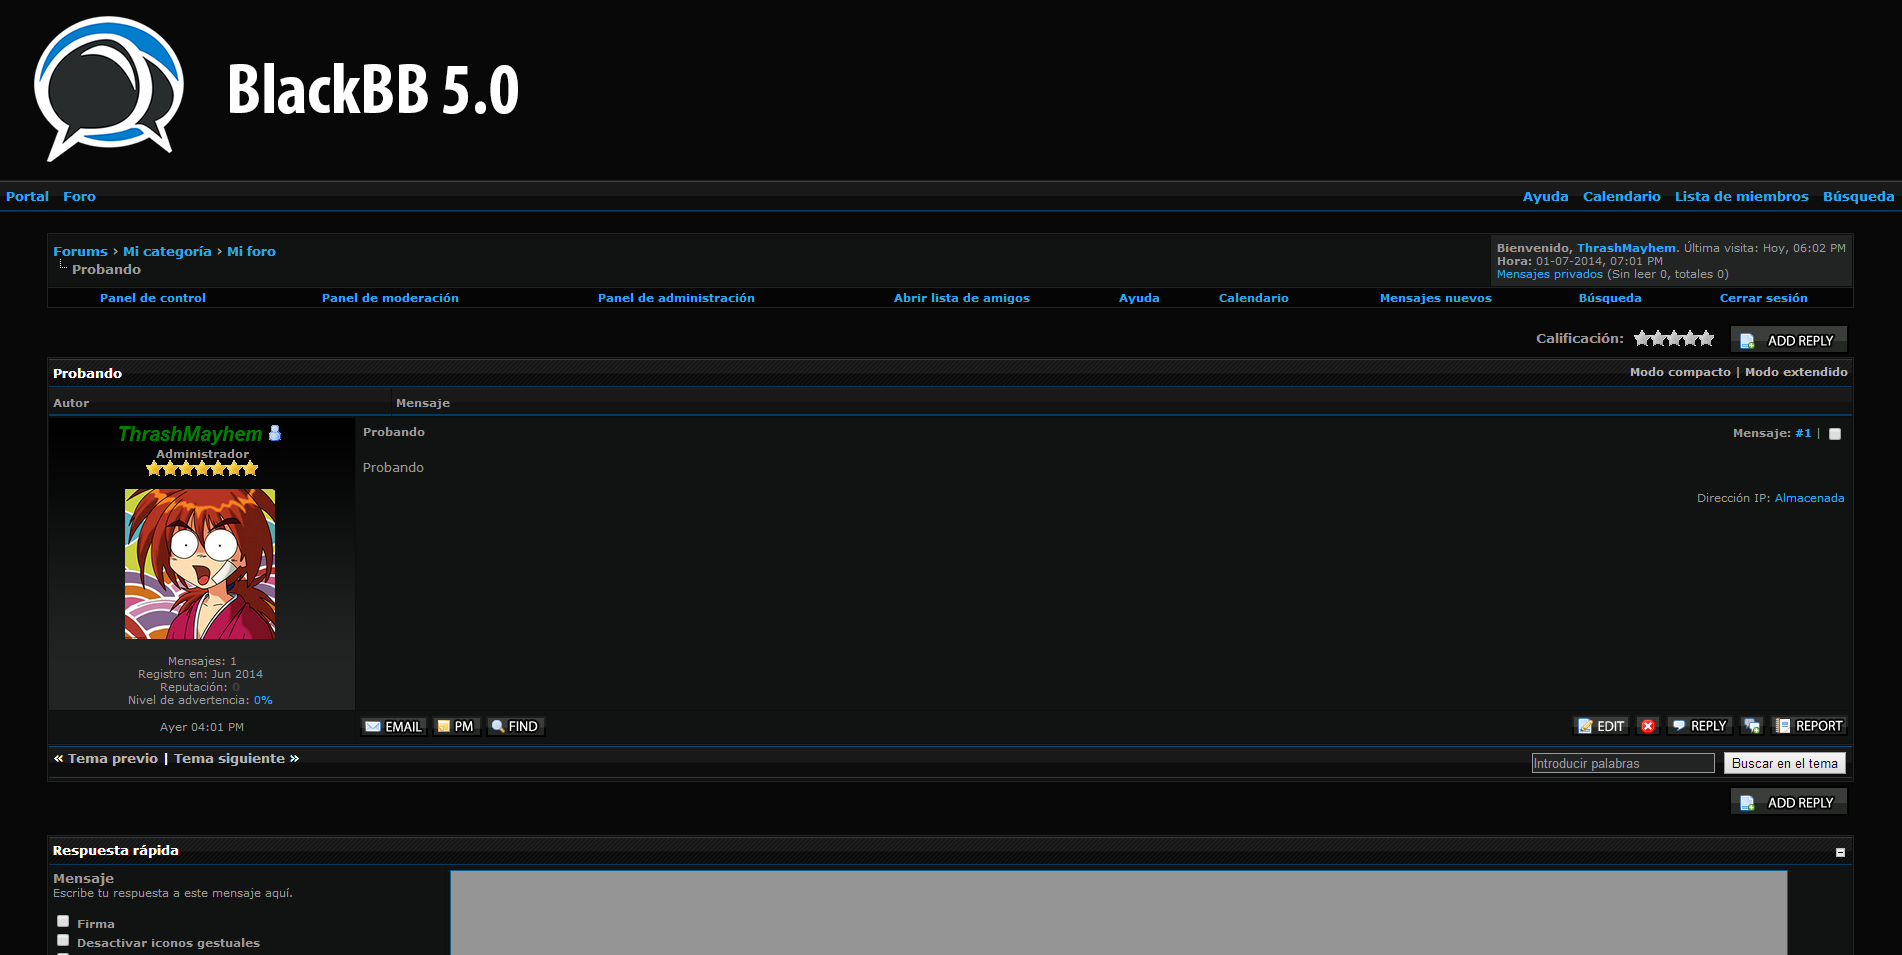Check Desactivar iconos gestuales option

coord(63,940)
